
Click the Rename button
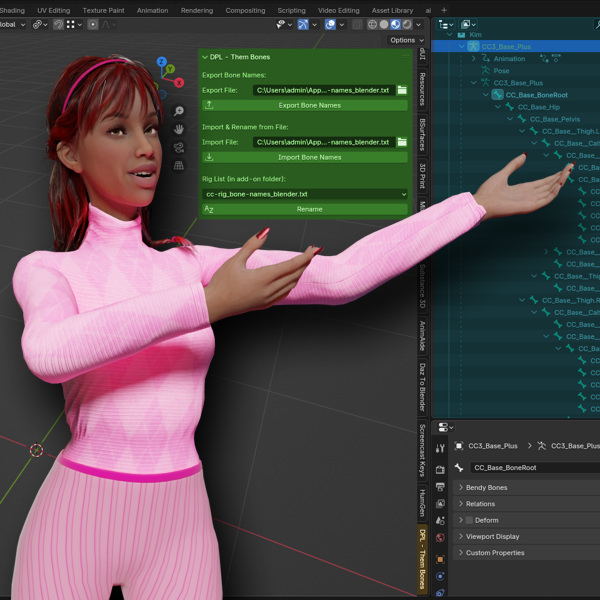(305, 209)
